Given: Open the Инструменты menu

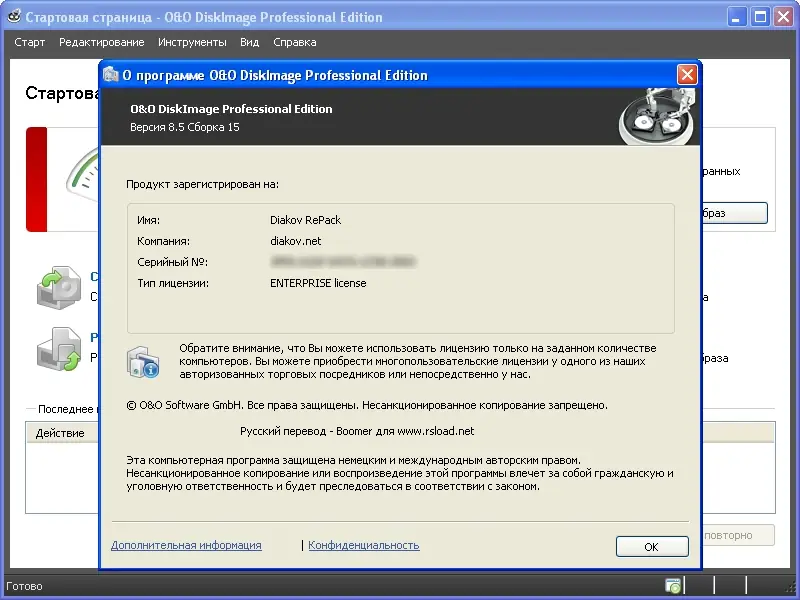Looking at the screenshot, I should [192, 42].
